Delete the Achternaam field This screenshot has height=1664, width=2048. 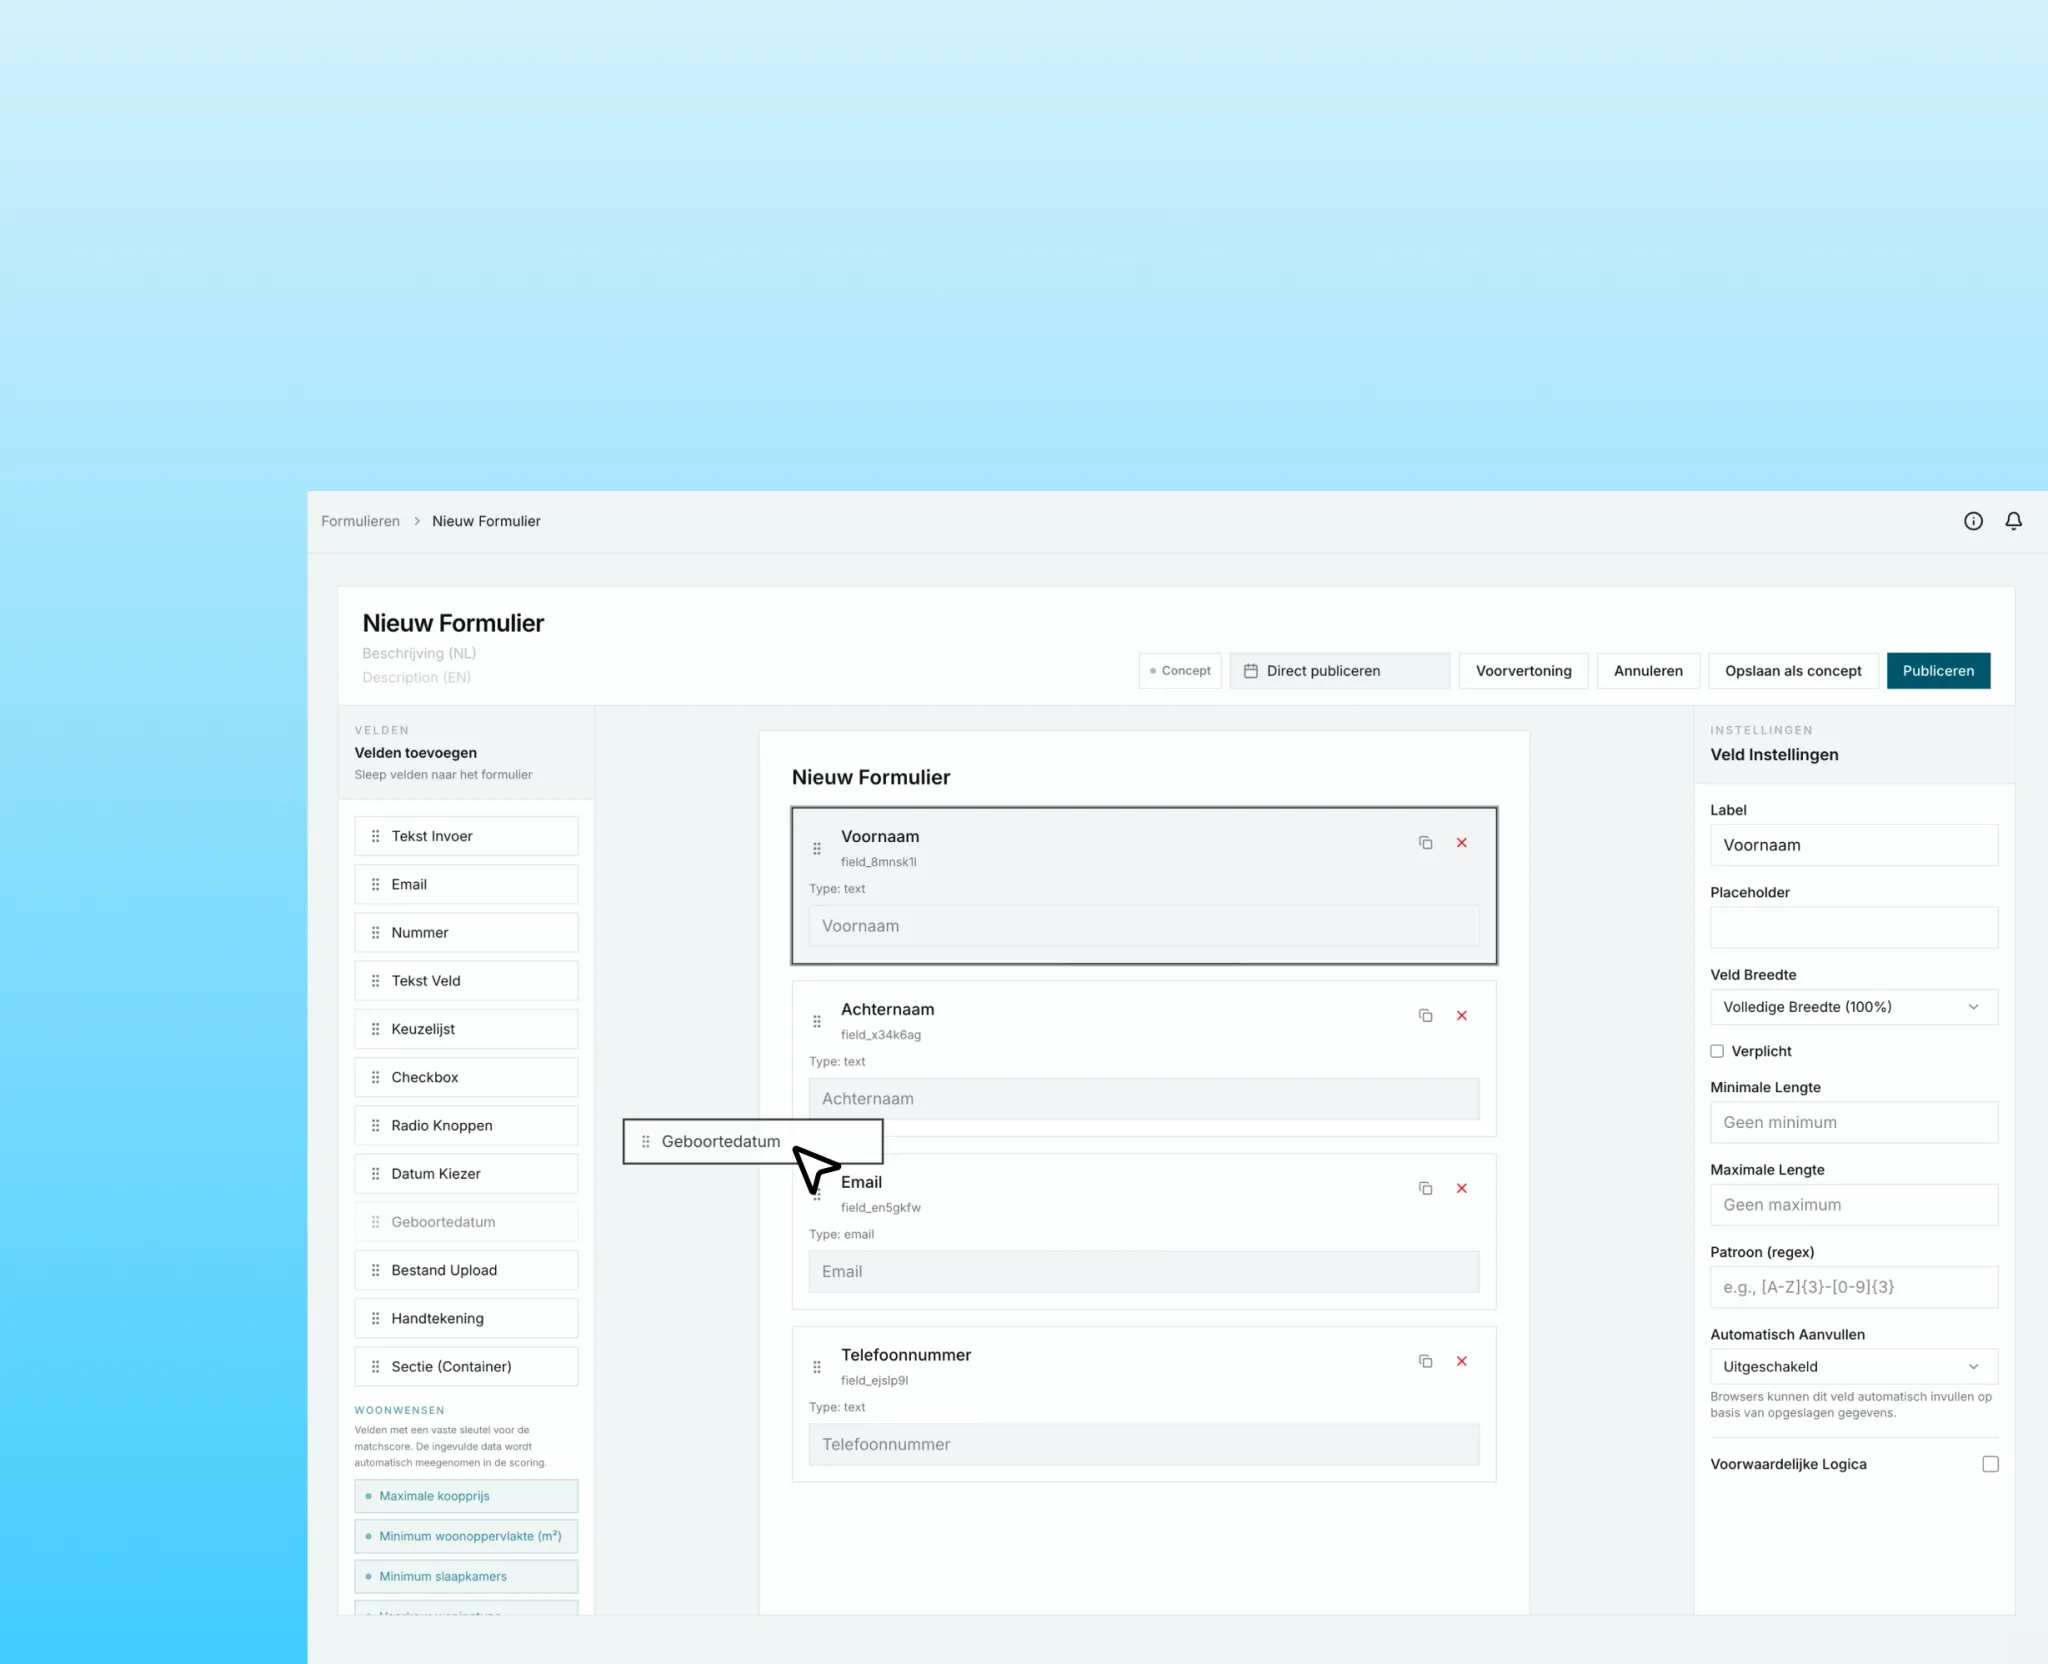point(1461,1016)
